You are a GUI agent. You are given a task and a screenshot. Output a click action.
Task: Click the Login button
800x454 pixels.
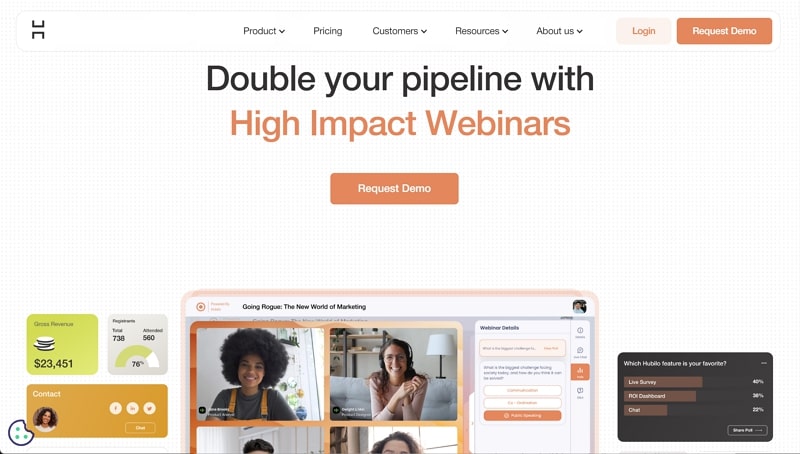(643, 31)
